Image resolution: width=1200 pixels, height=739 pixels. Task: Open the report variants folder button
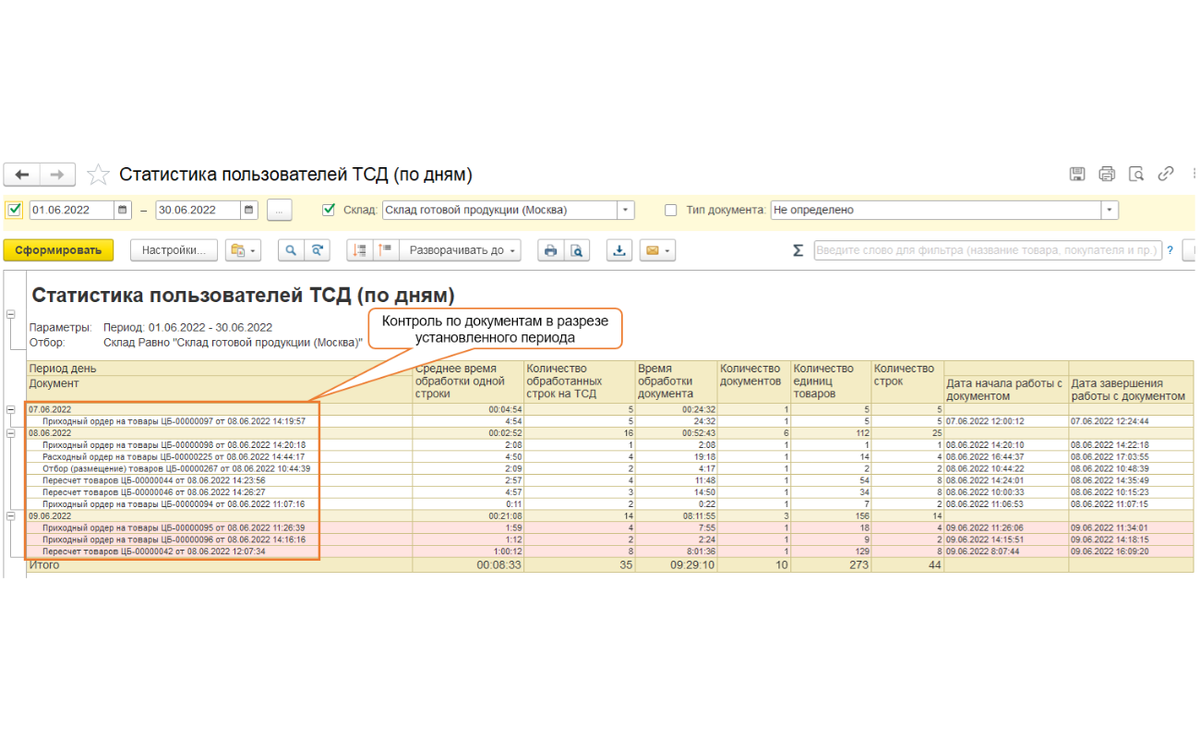tap(243, 250)
